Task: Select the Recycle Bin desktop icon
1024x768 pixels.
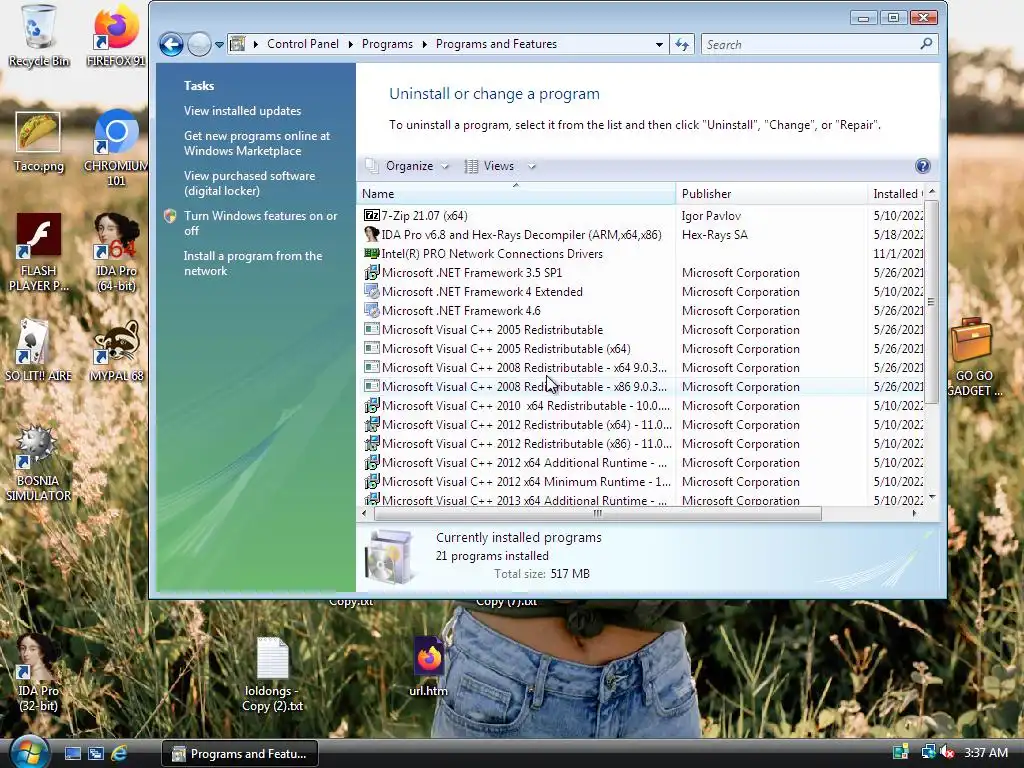Action: (39, 35)
